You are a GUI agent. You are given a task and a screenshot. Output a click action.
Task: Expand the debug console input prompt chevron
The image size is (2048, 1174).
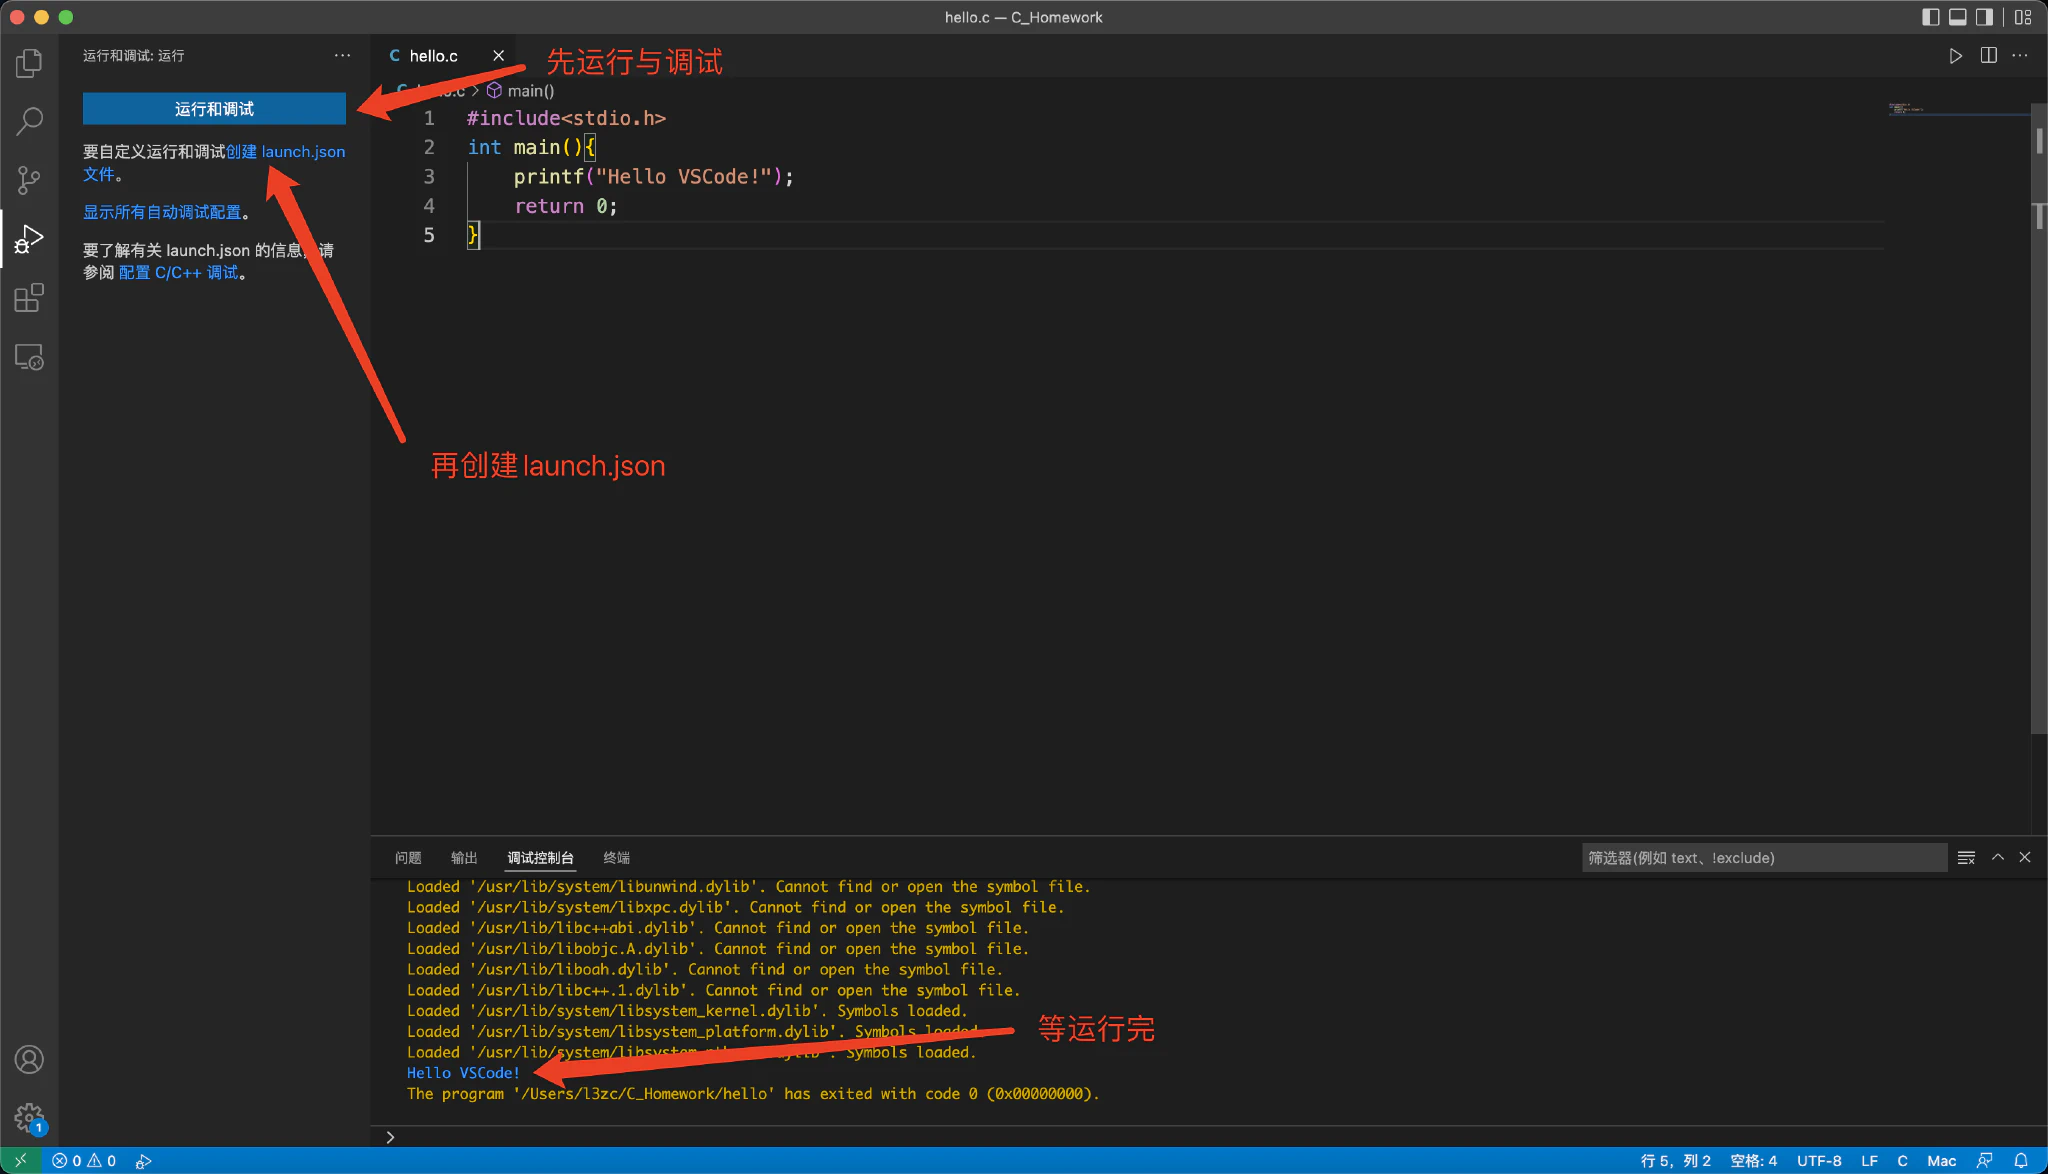390,1137
